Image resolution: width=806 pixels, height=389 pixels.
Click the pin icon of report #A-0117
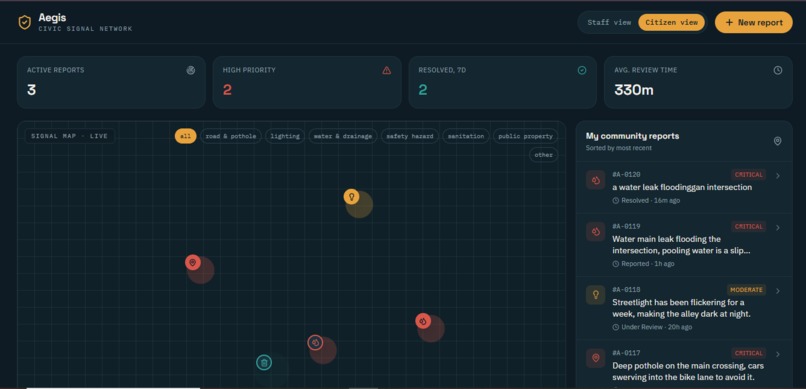(x=596, y=358)
